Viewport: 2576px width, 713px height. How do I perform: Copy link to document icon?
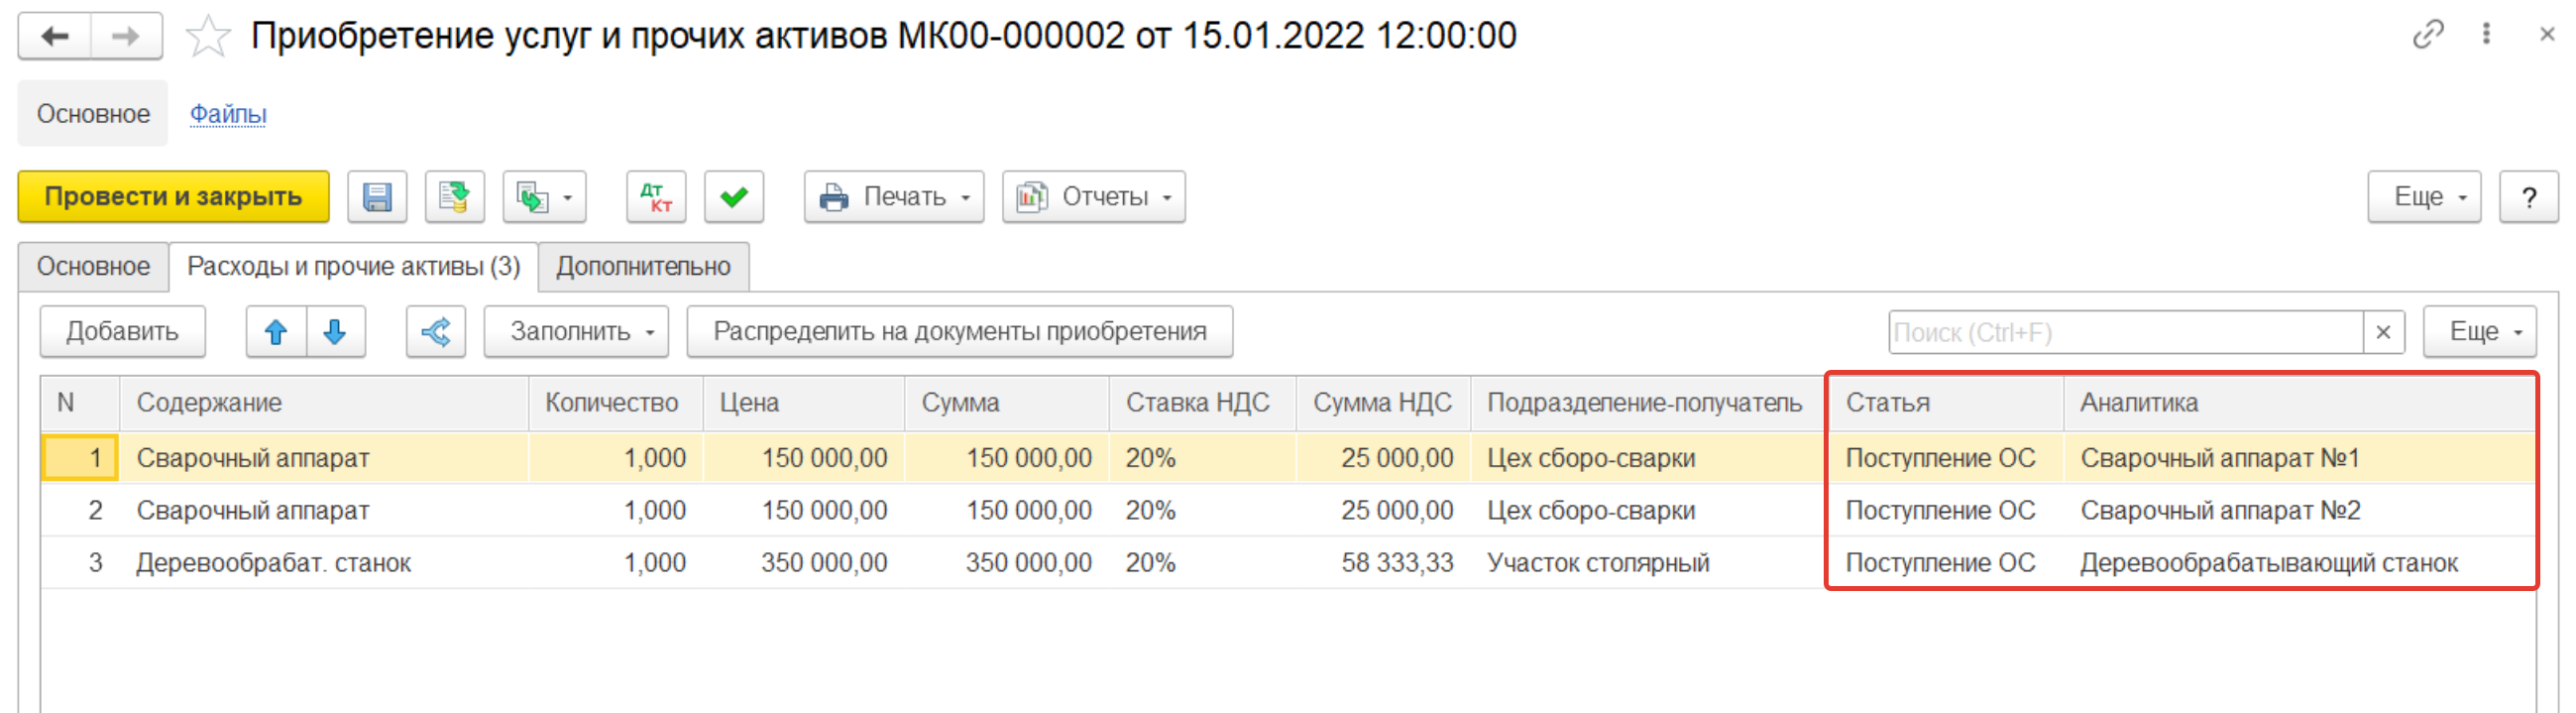pyautogui.click(x=2427, y=35)
